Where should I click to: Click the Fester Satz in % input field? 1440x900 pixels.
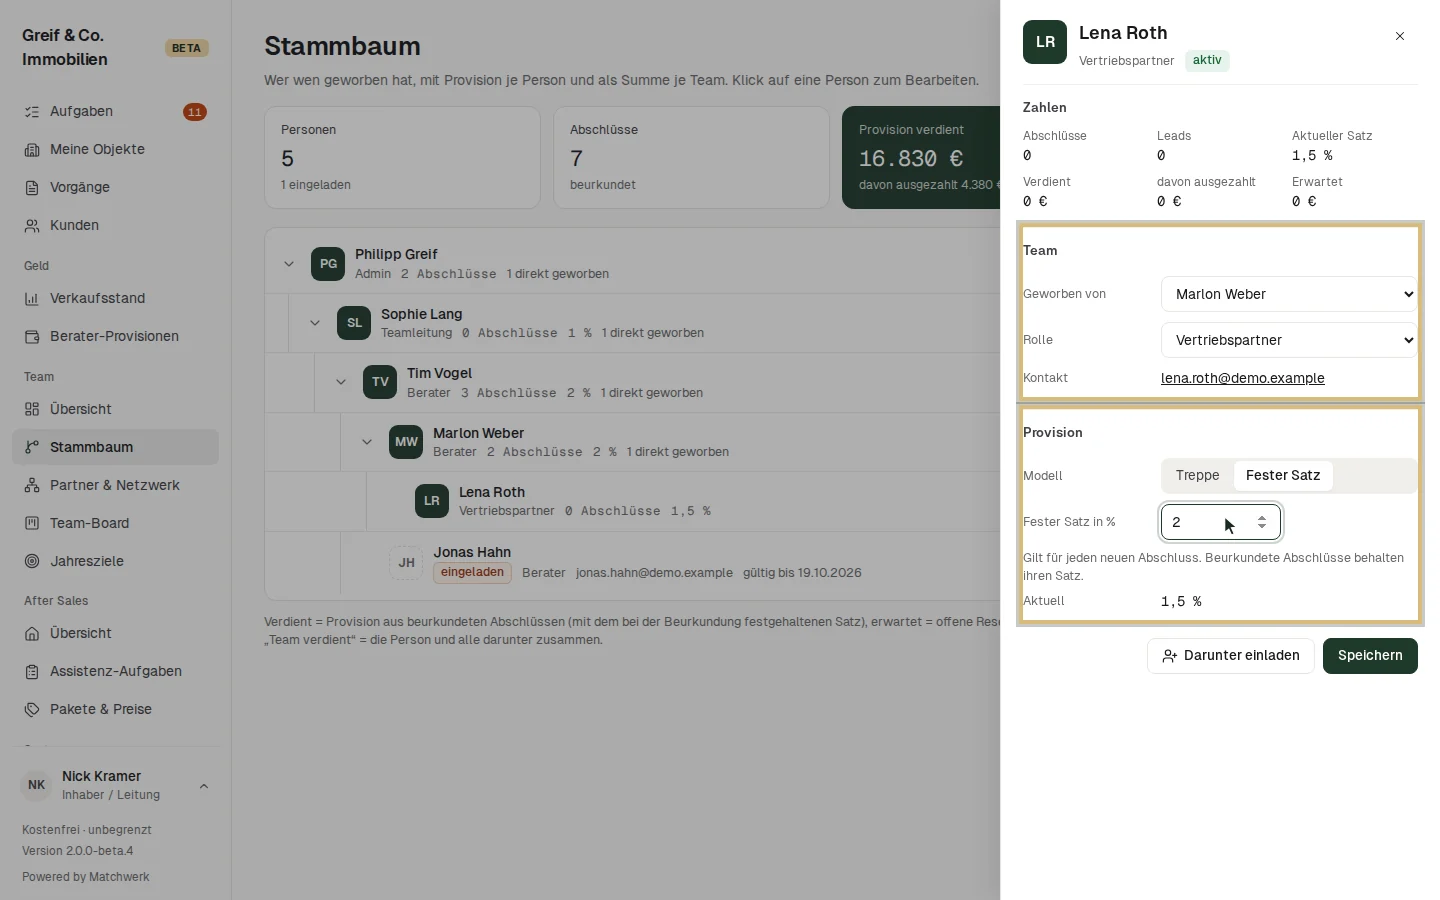coord(1221,522)
